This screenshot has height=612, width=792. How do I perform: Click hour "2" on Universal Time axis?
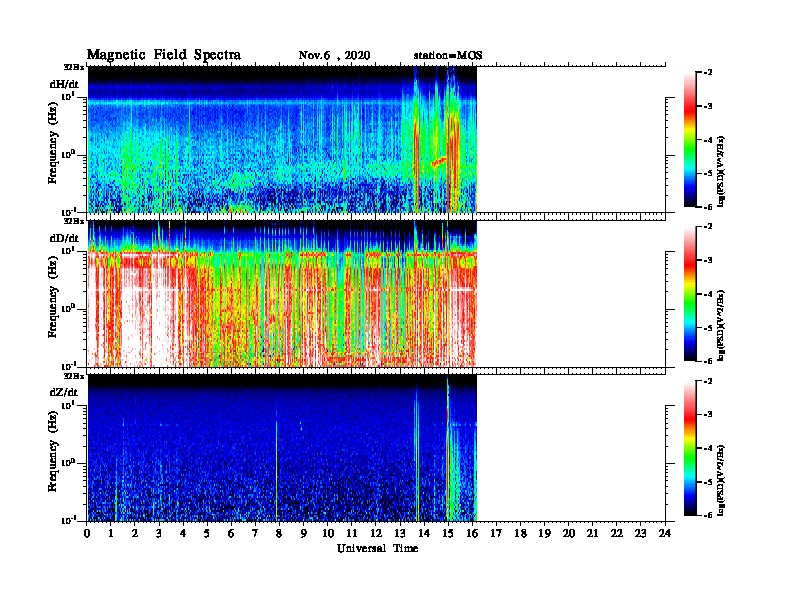point(135,534)
